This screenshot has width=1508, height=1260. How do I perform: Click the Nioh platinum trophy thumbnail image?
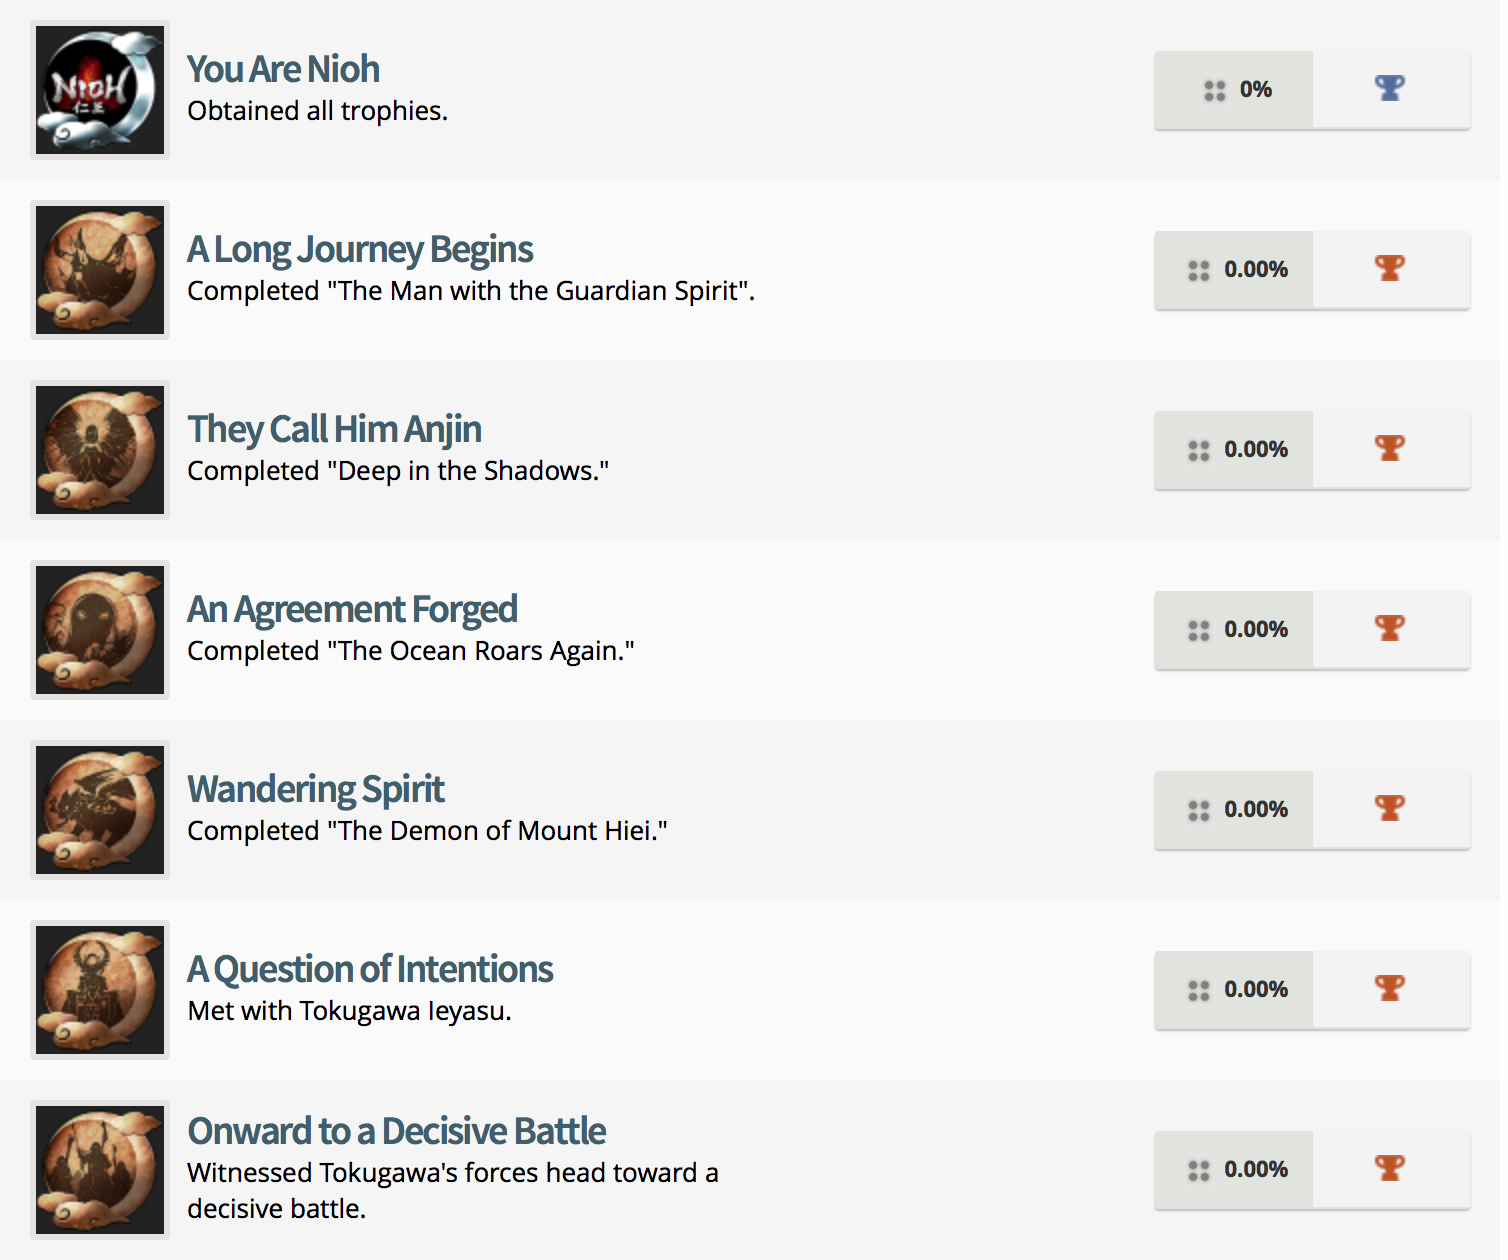point(99,89)
